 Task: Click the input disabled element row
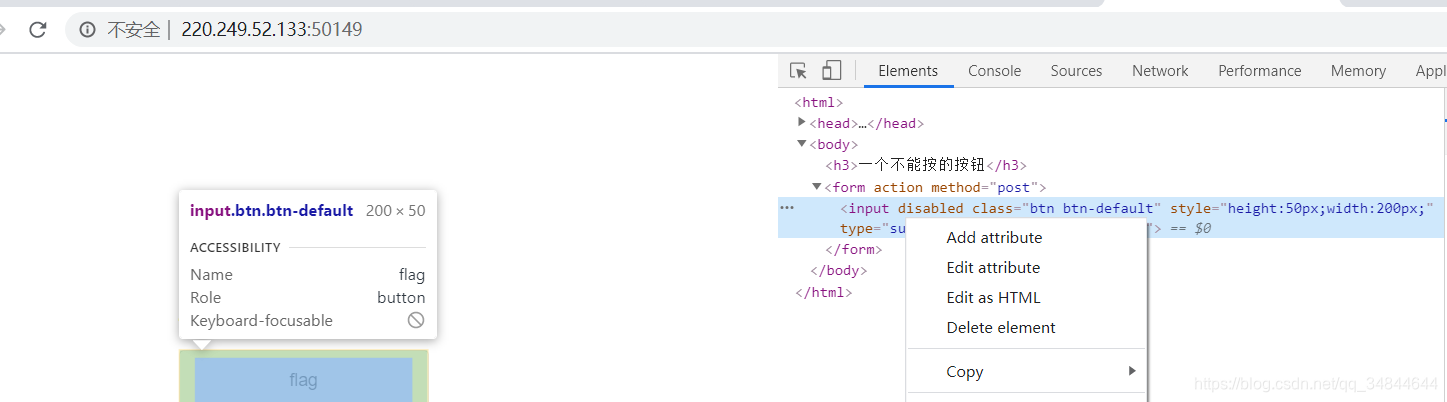coord(1112,218)
